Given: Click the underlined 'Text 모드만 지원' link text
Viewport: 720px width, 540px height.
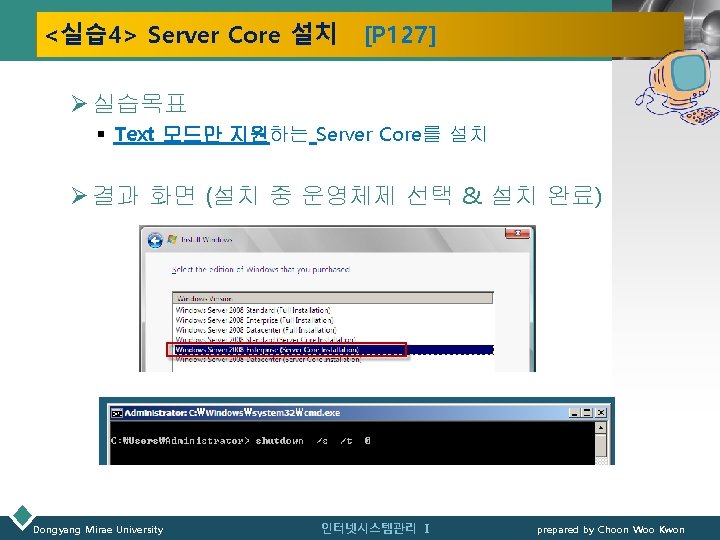Looking at the screenshot, I should (x=191, y=135).
